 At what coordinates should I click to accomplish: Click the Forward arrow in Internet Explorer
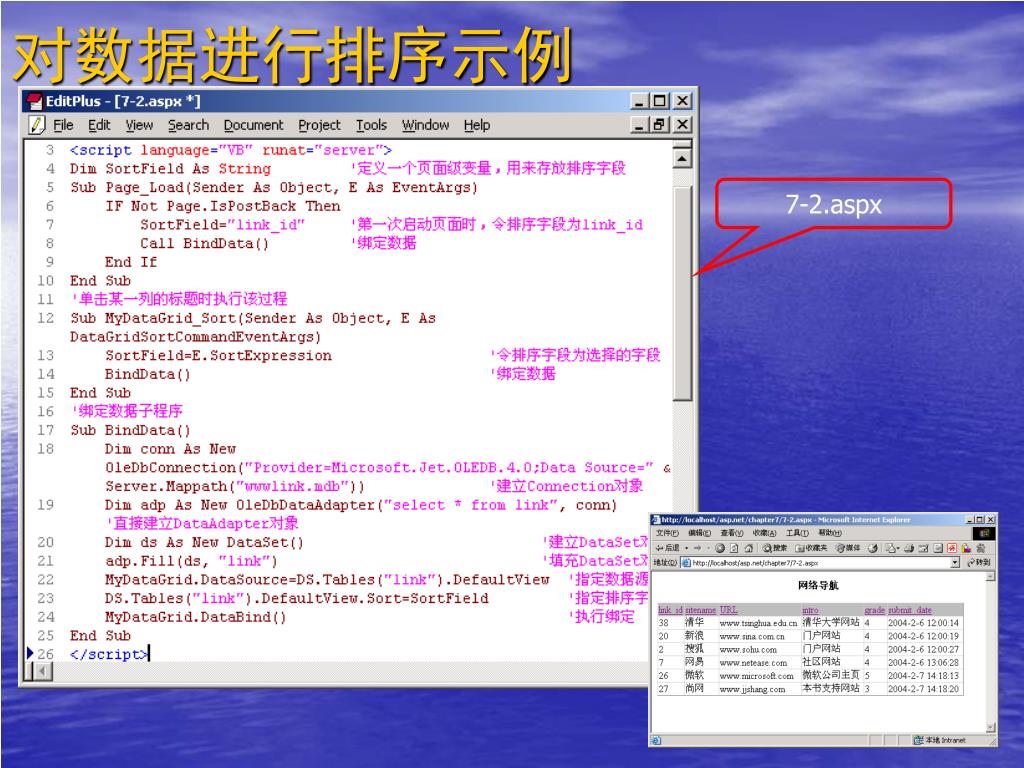(x=697, y=548)
